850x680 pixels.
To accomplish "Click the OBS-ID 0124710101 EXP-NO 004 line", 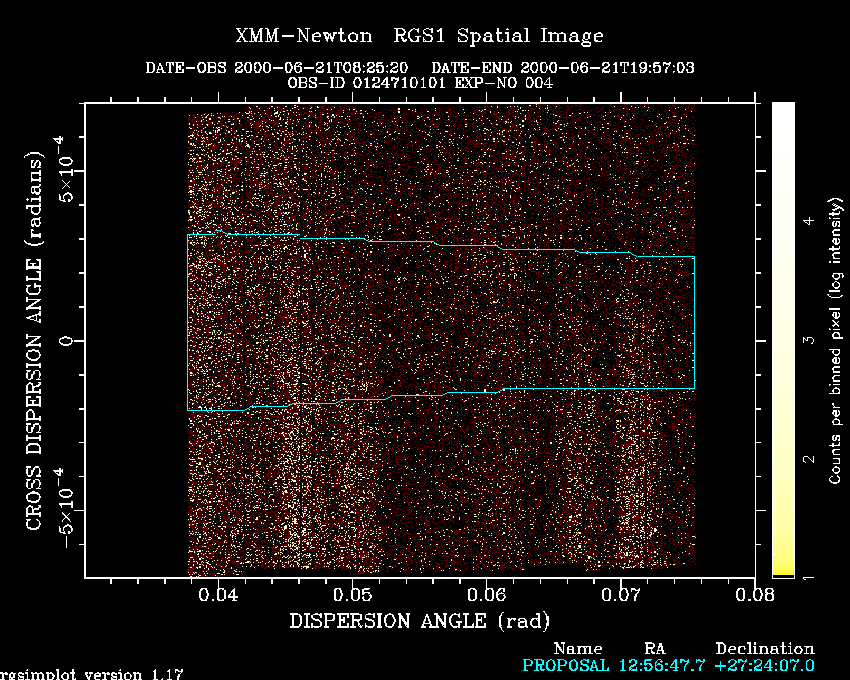I will point(420,83).
